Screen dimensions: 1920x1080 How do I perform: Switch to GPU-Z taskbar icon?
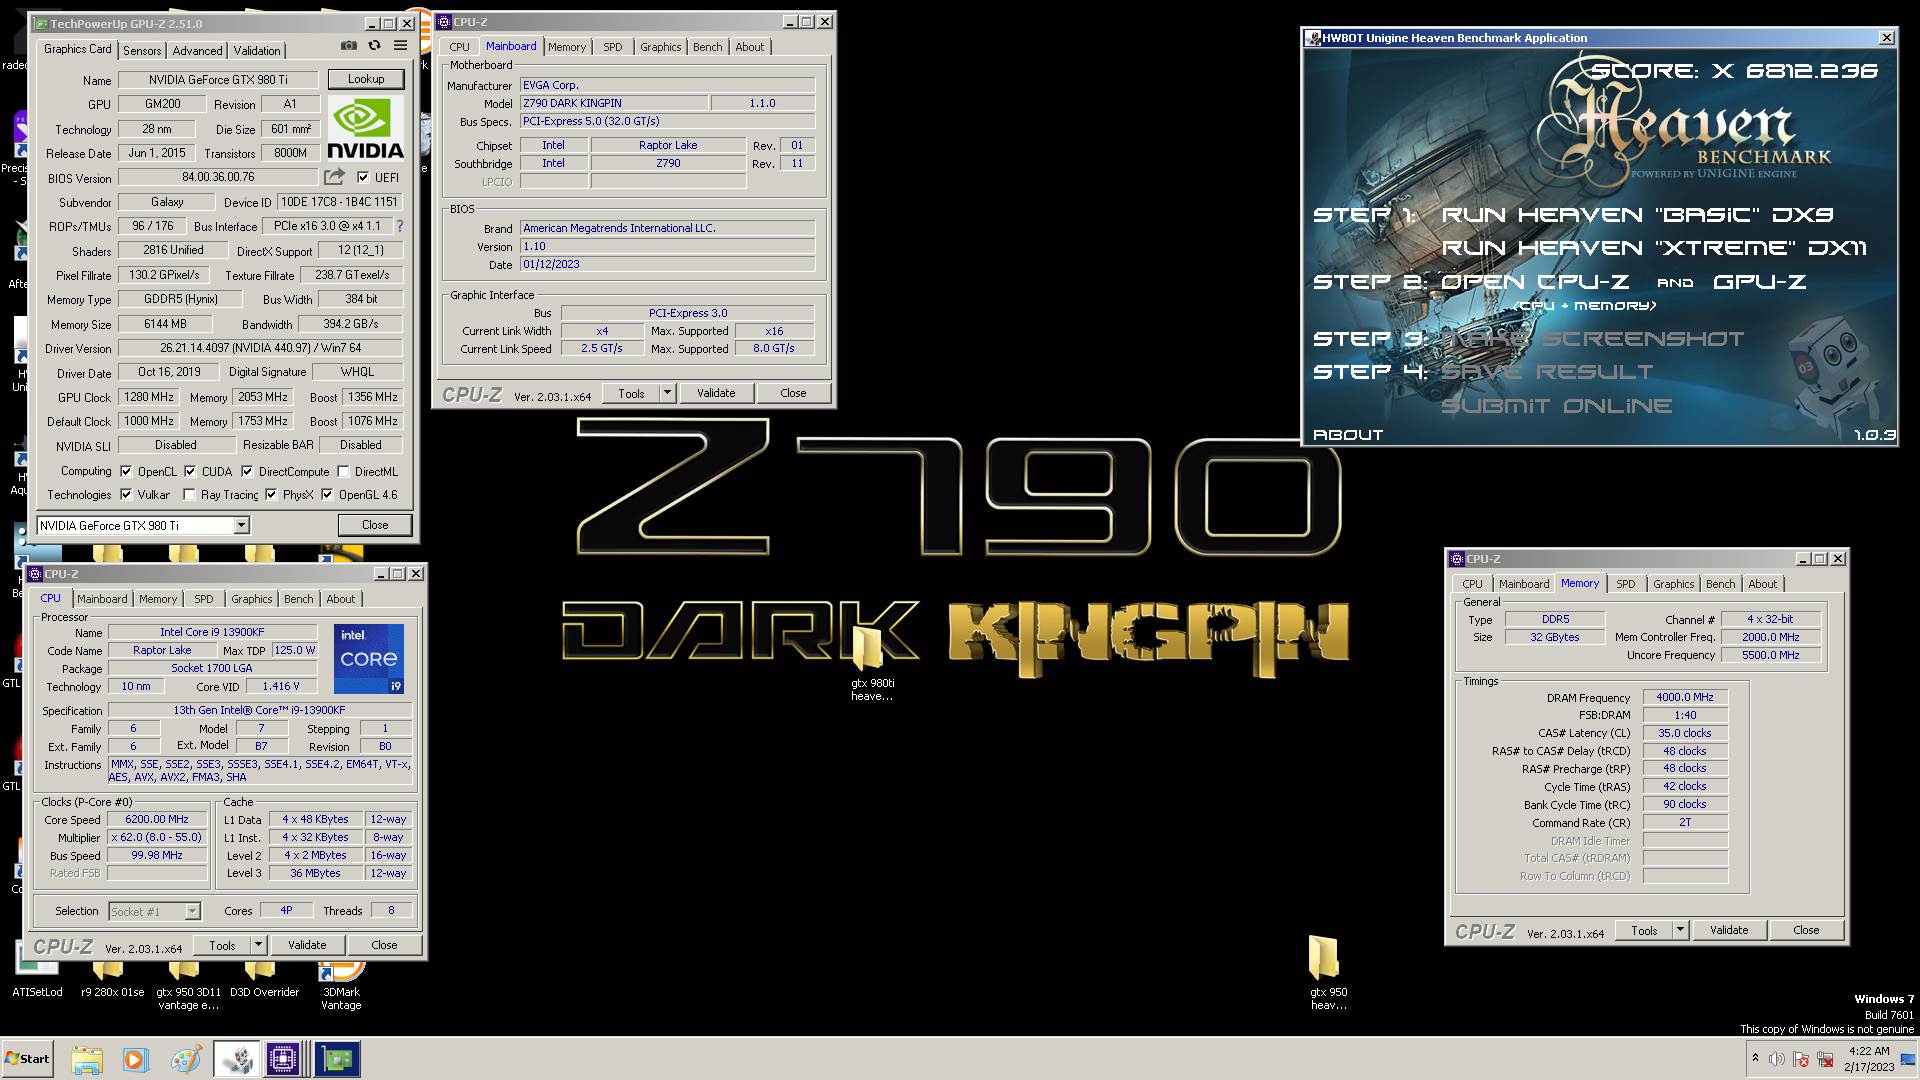[x=337, y=1059]
